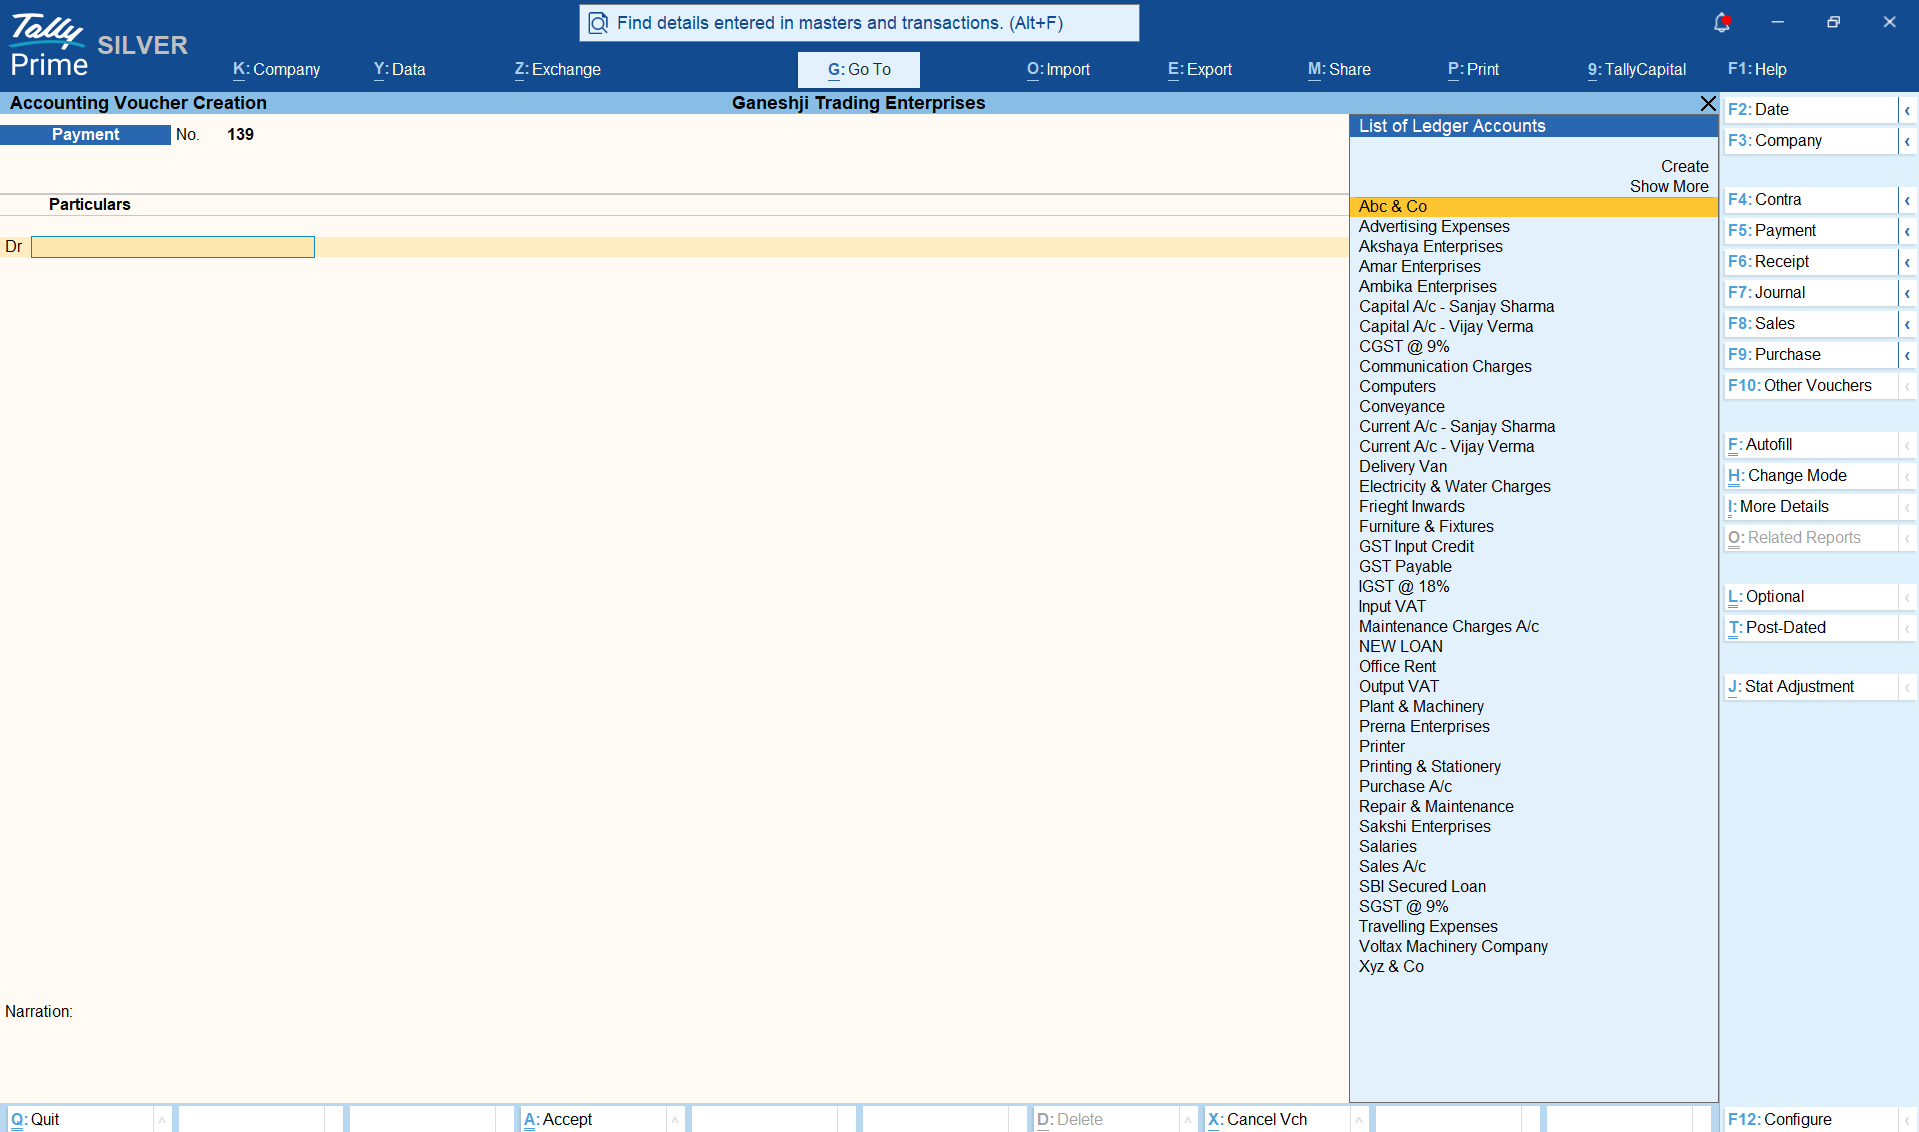Image resolution: width=1919 pixels, height=1132 pixels.
Task: Click the Tally Prime logo
Action: click(x=49, y=46)
